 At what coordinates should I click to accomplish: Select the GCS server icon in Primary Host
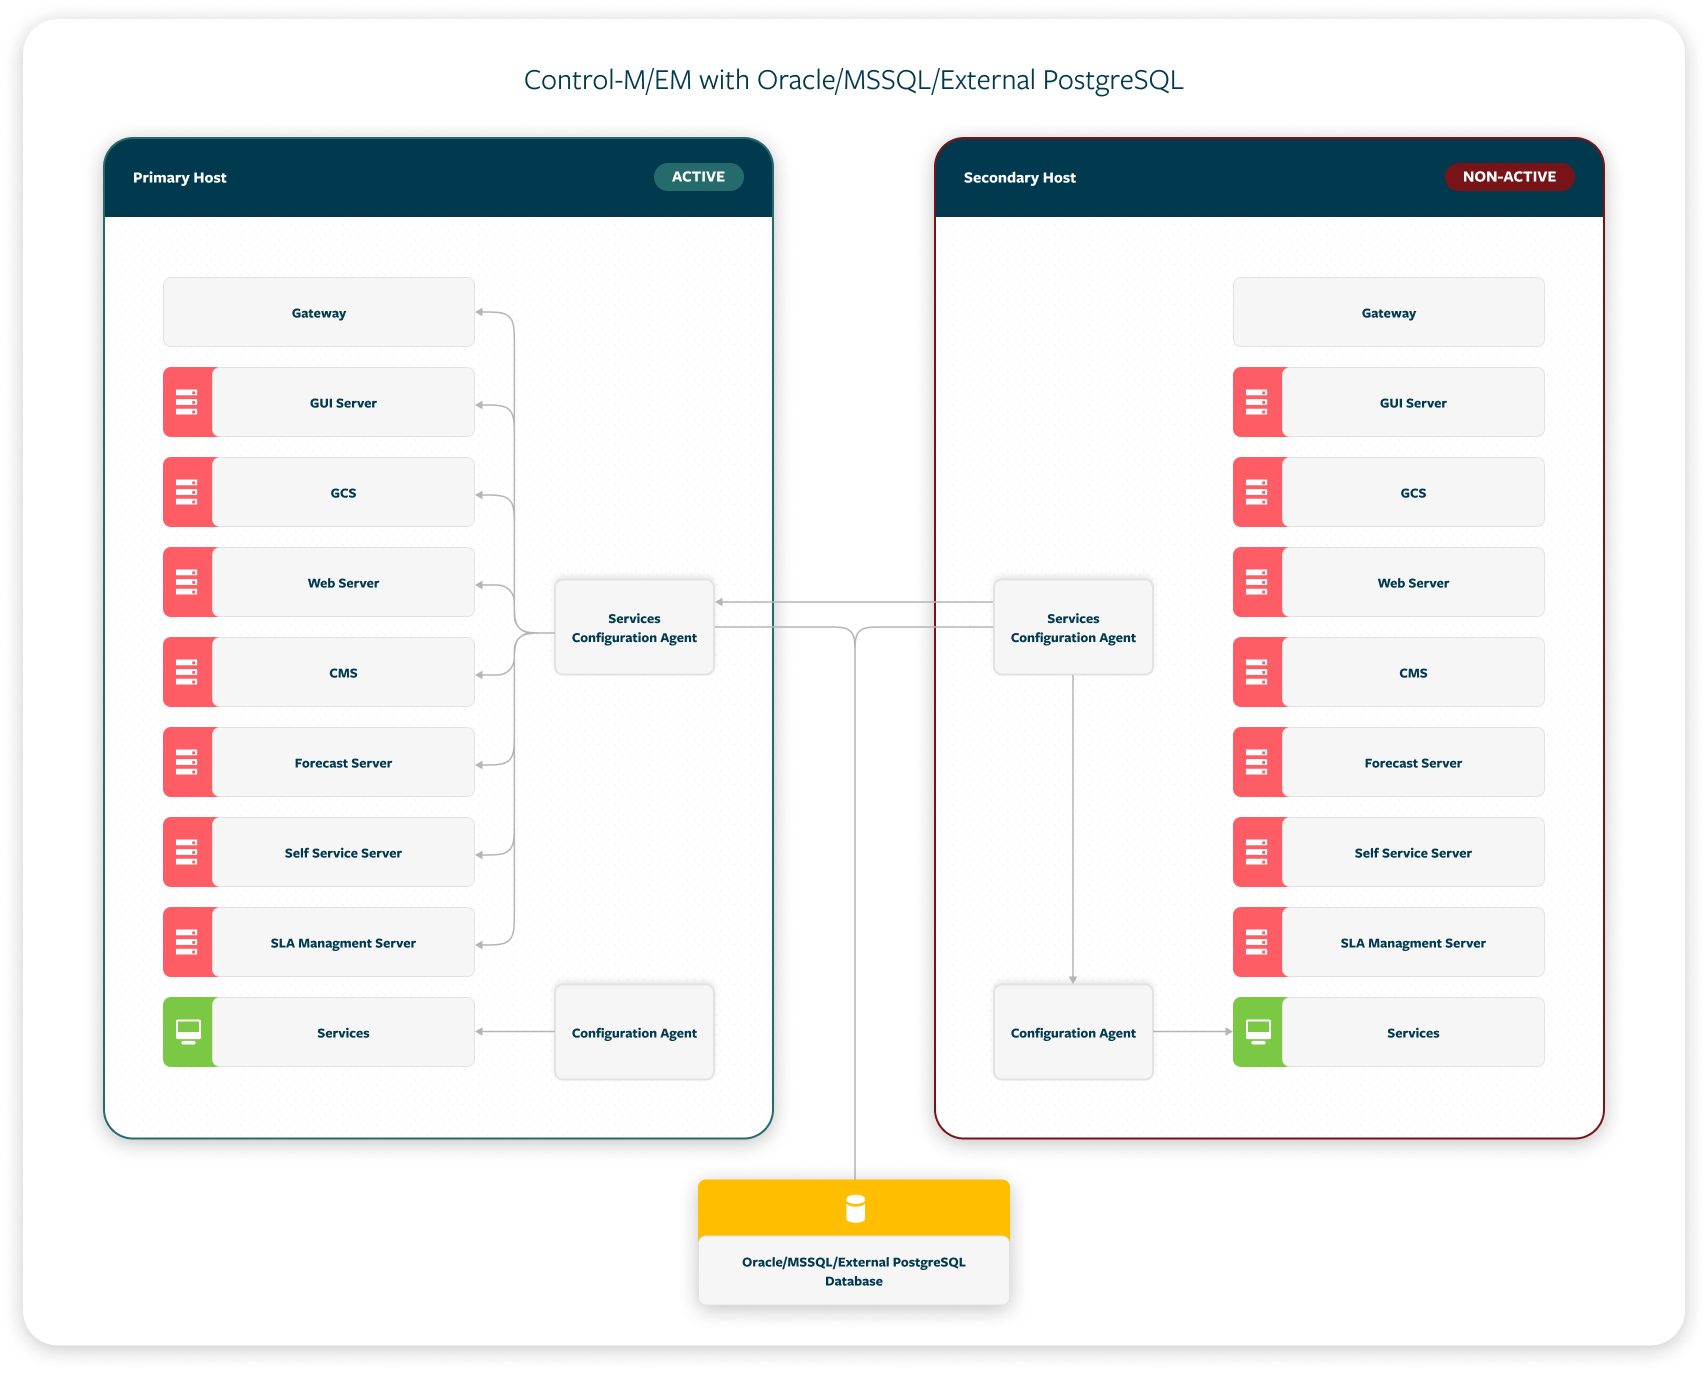click(188, 492)
